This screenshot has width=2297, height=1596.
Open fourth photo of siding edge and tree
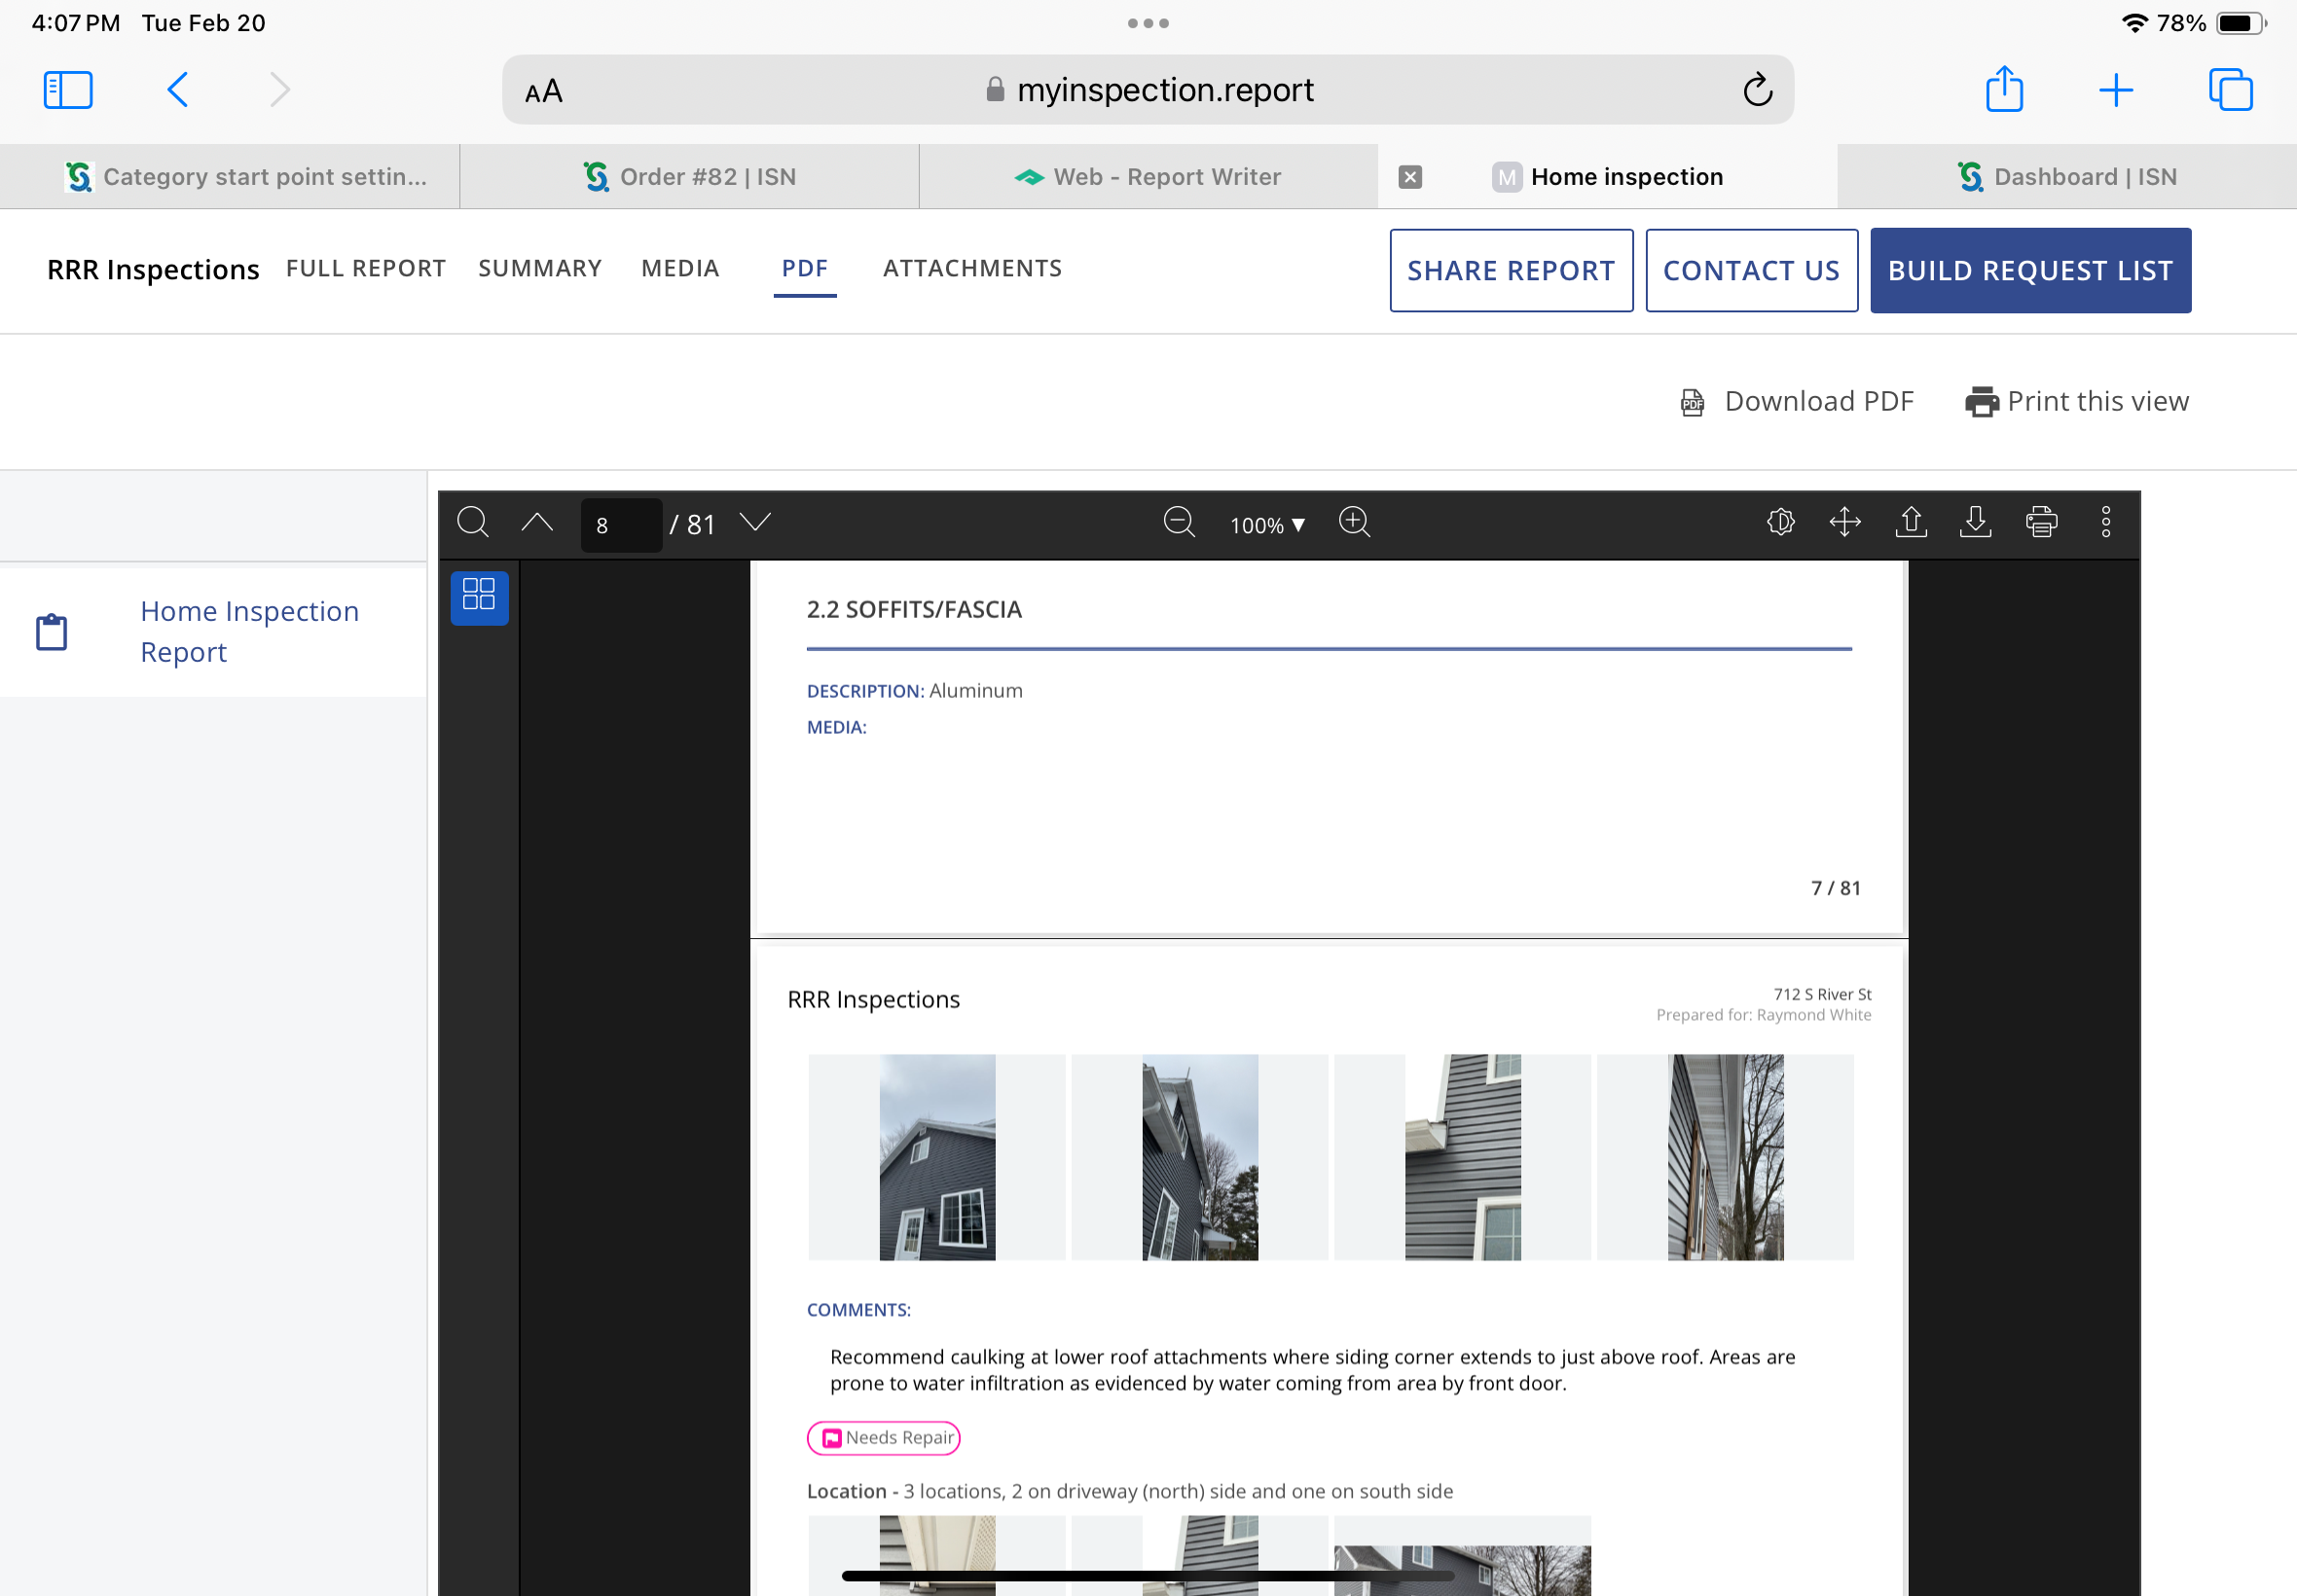click(1726, 1157)
